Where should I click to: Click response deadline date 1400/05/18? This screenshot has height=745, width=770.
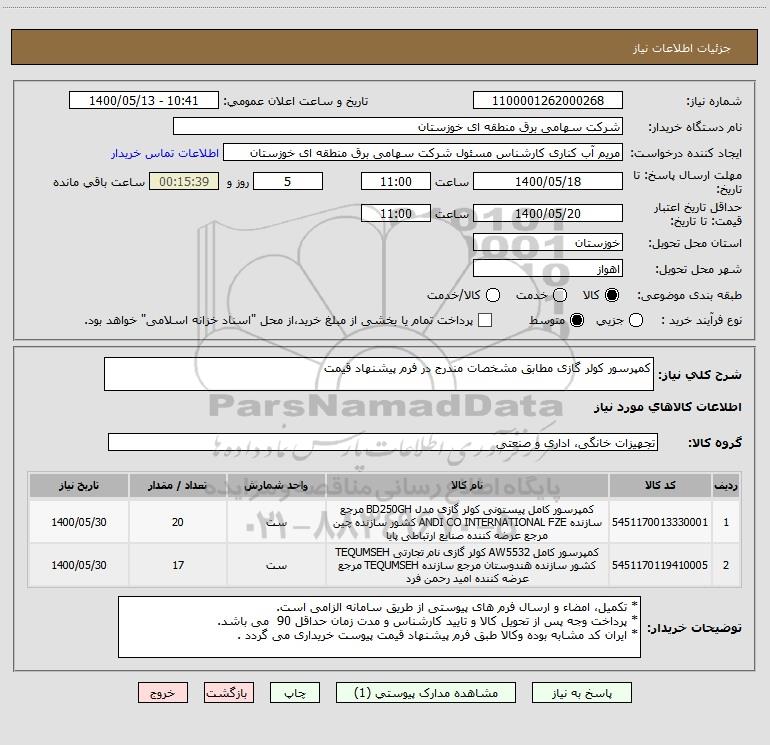[x=548, y=181]
